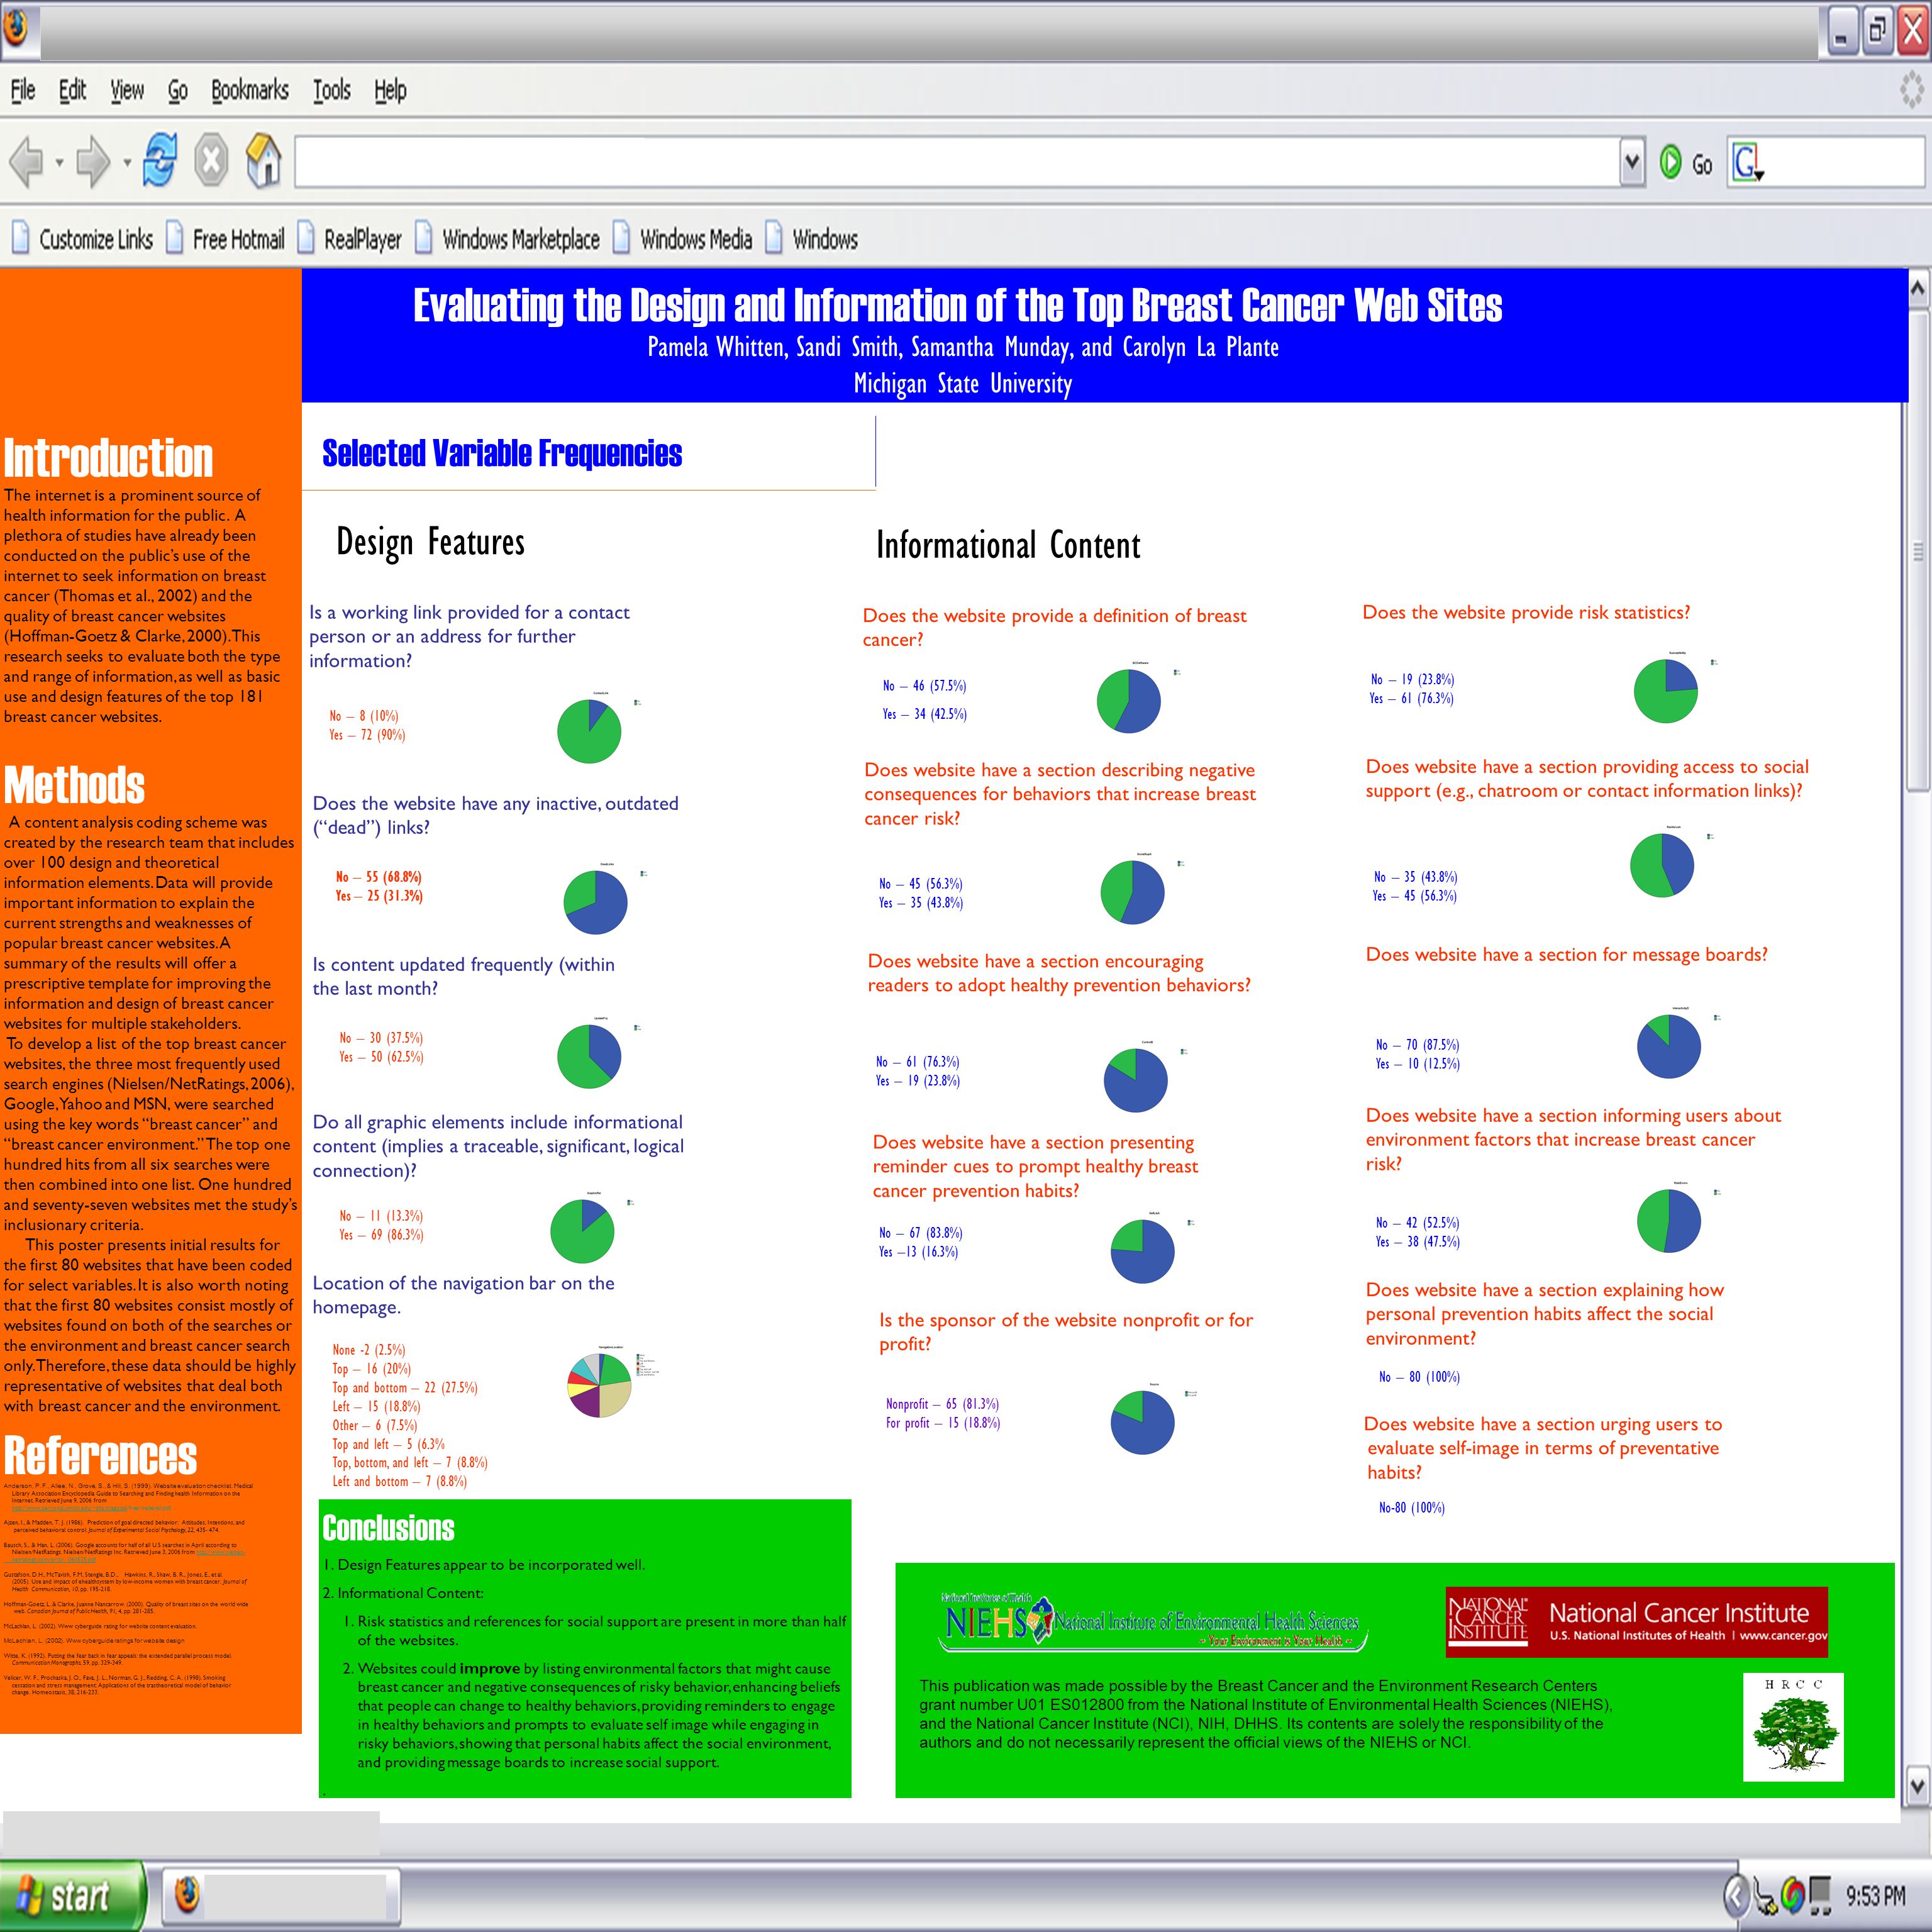The width and height of the screenshot is (1932, 1932).
Task: Click the Free Hotmail bookmark page icon
Action: coord(174,238)
